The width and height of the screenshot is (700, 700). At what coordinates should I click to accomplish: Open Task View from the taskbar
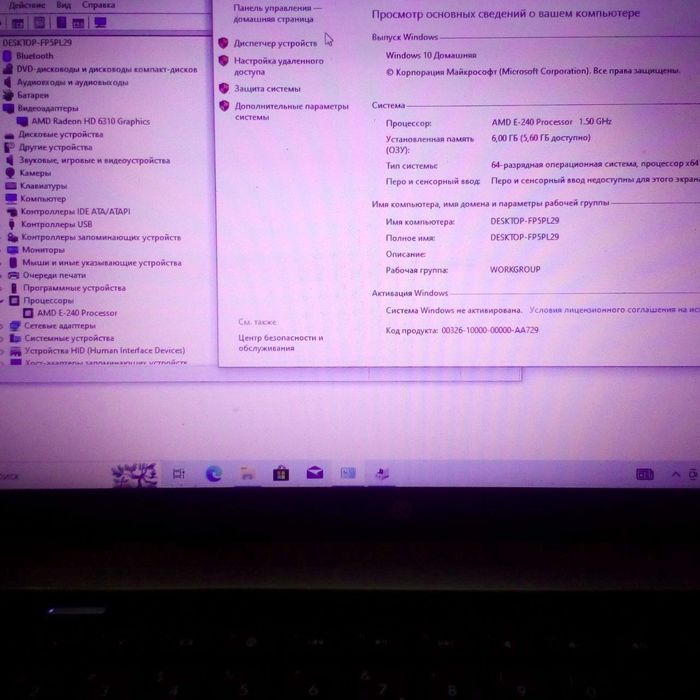pos(179,474)
